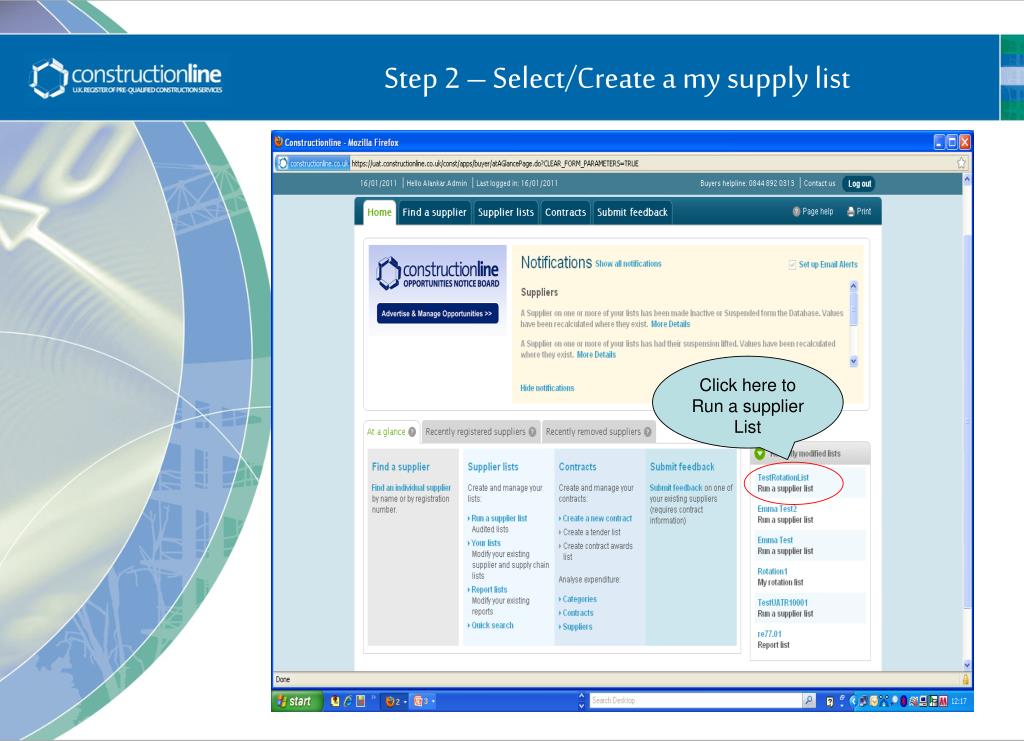Viewport: 1024px width, 741px height.
Task: Click first More Details link about inactive supplier
Action: 670,324
